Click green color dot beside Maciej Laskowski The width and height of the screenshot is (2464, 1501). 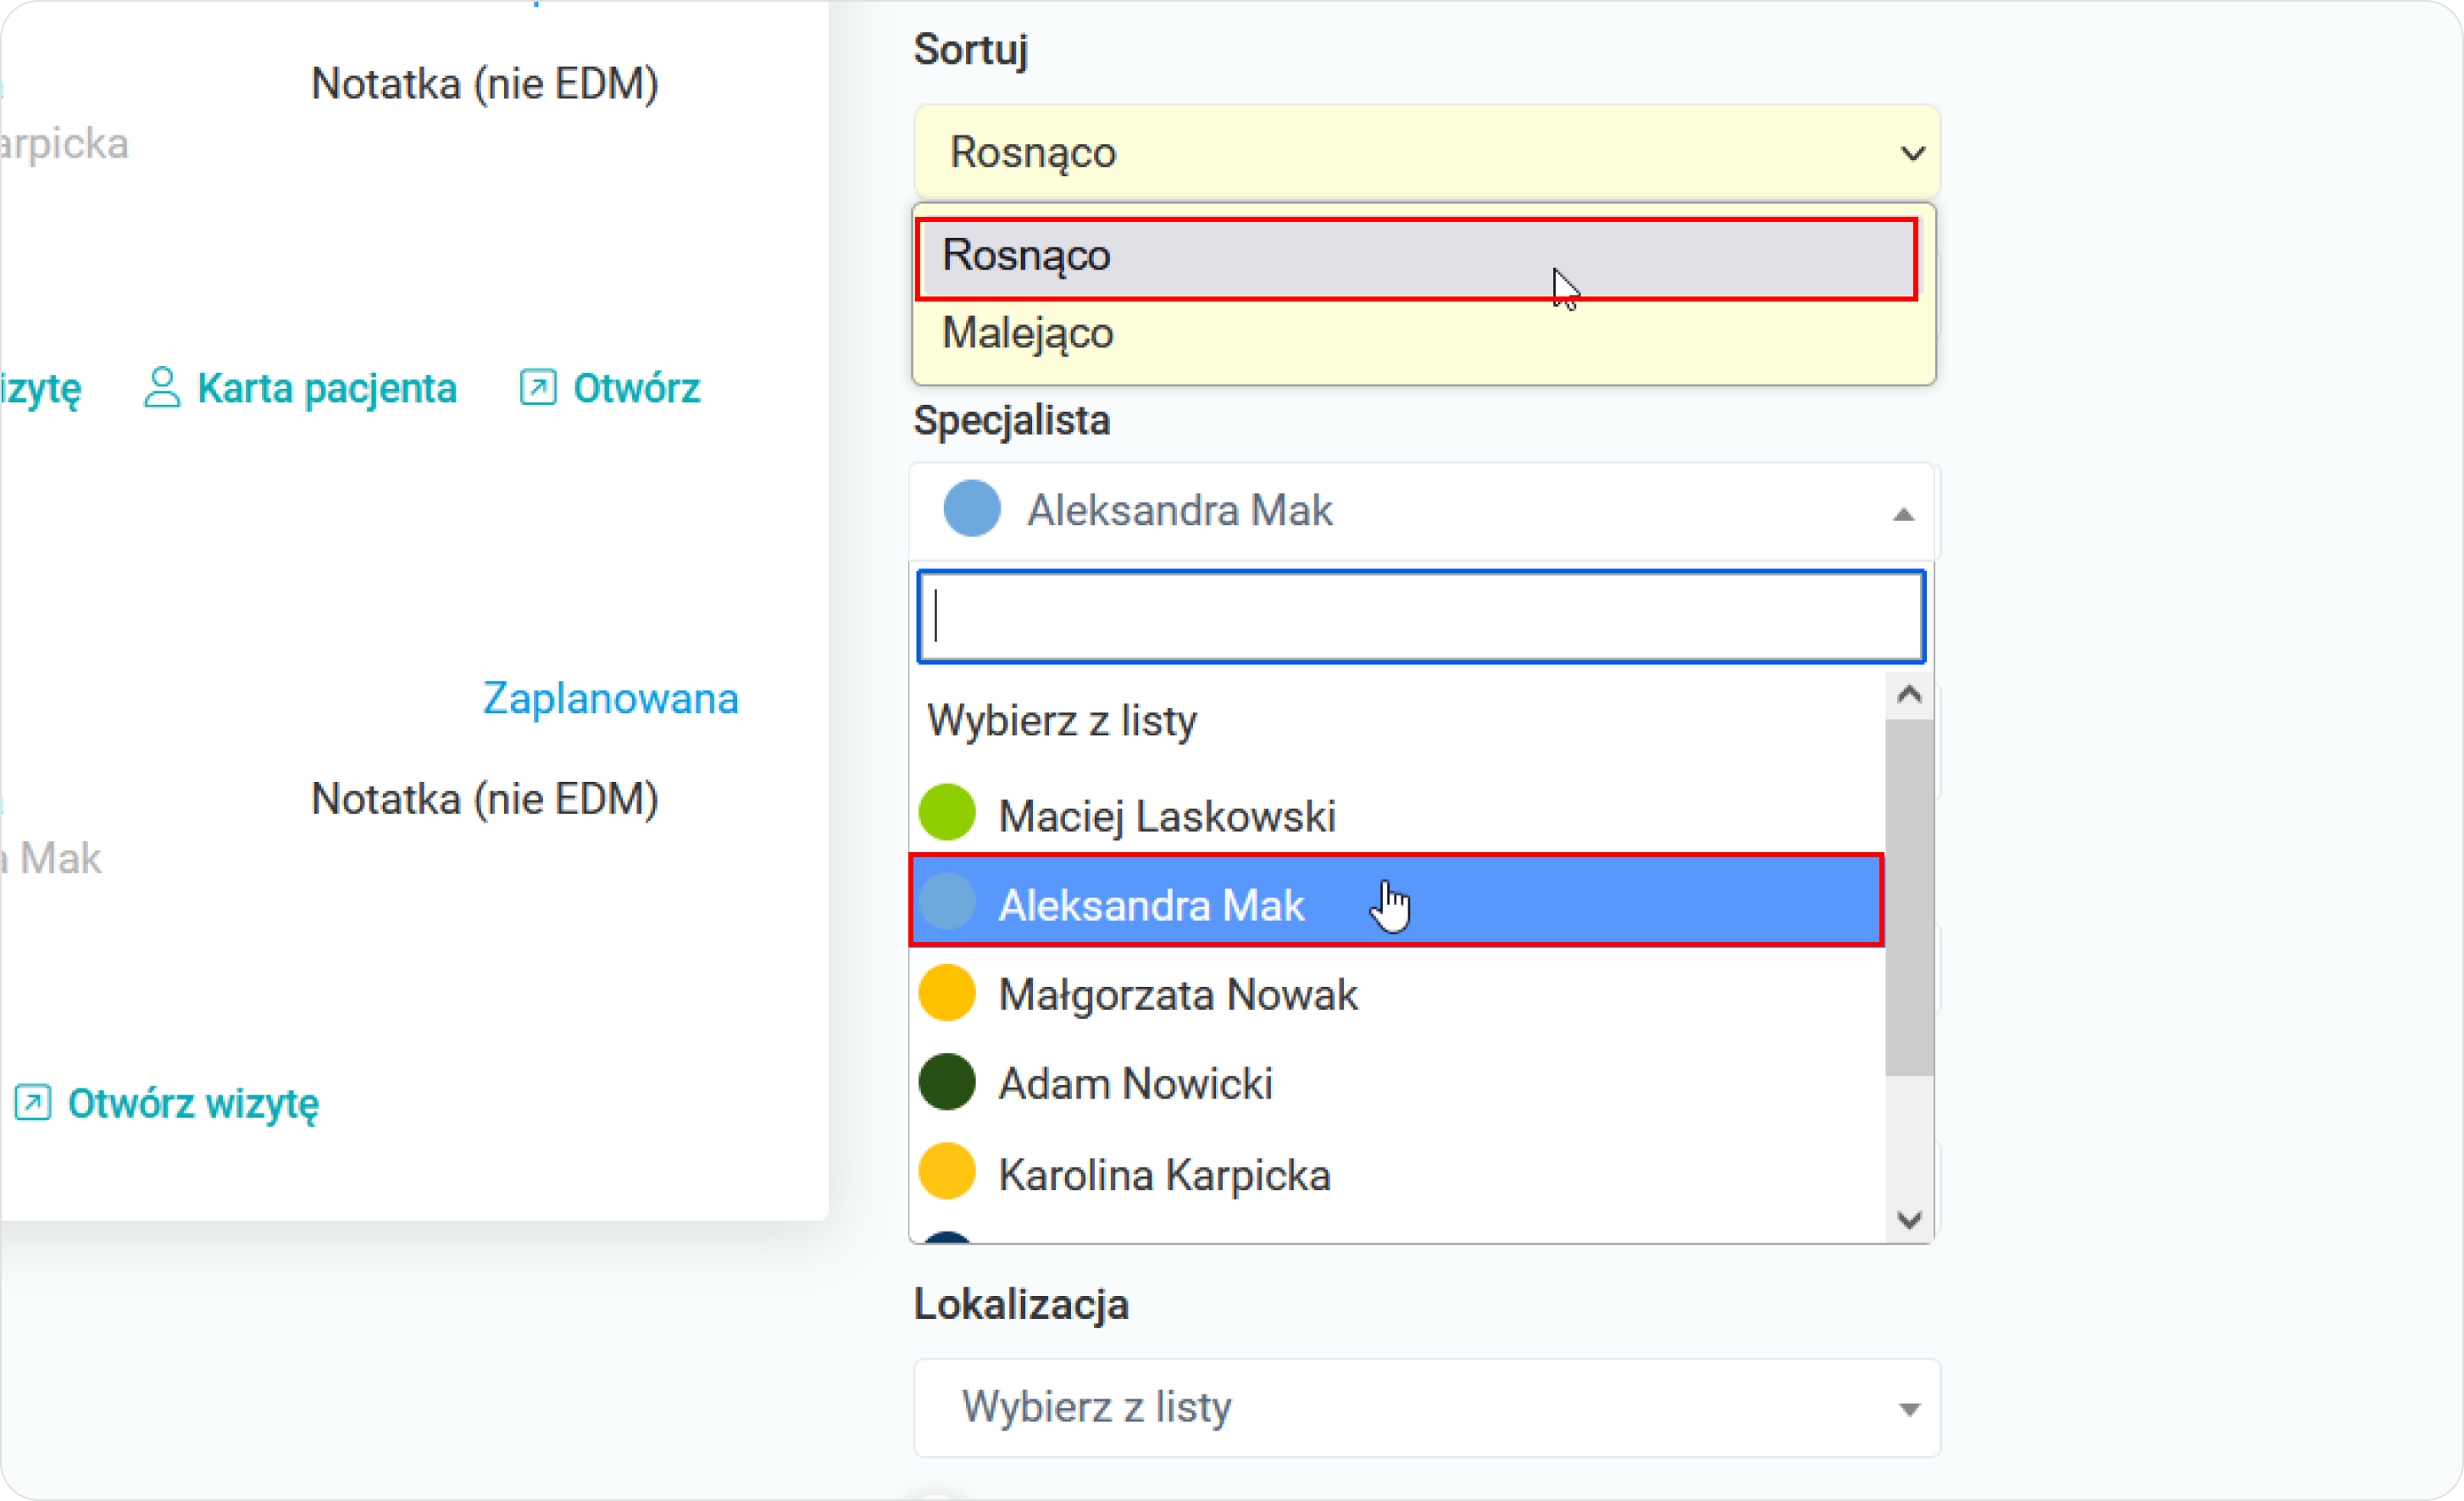click(x=946, y=812)
